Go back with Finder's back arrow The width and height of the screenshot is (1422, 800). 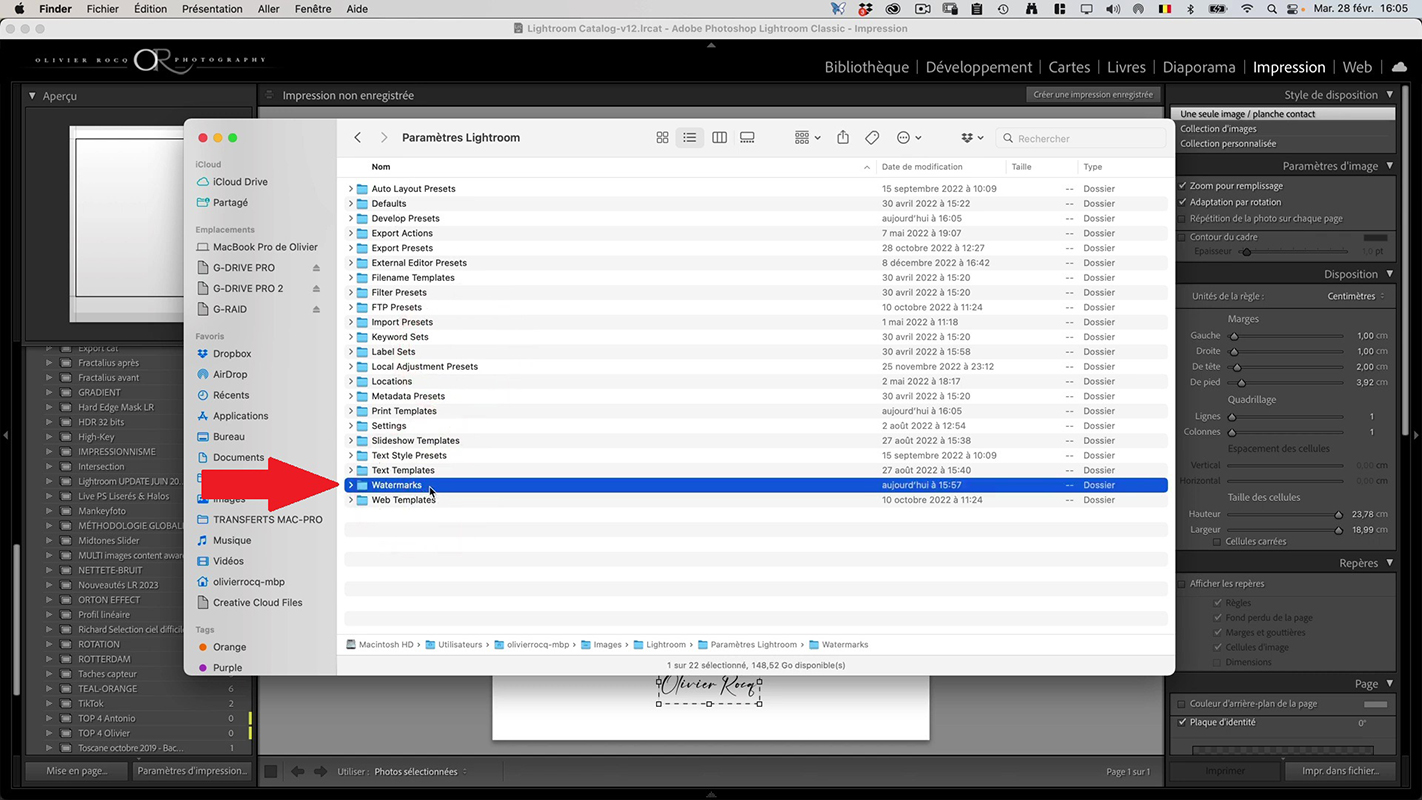click(x=357, y=138)
